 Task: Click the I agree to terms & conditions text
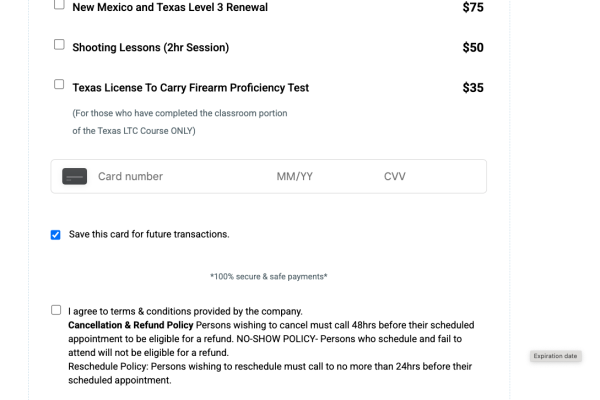185,311
